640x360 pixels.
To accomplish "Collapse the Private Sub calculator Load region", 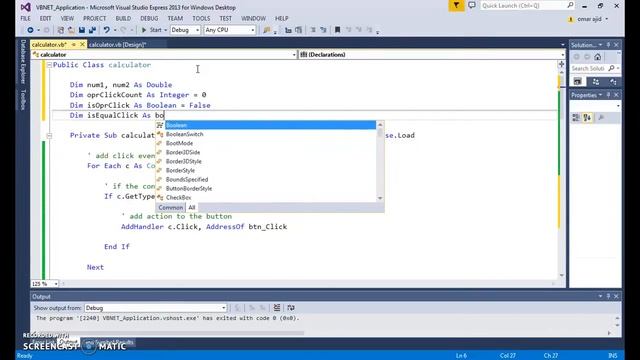I will [49, 136].
